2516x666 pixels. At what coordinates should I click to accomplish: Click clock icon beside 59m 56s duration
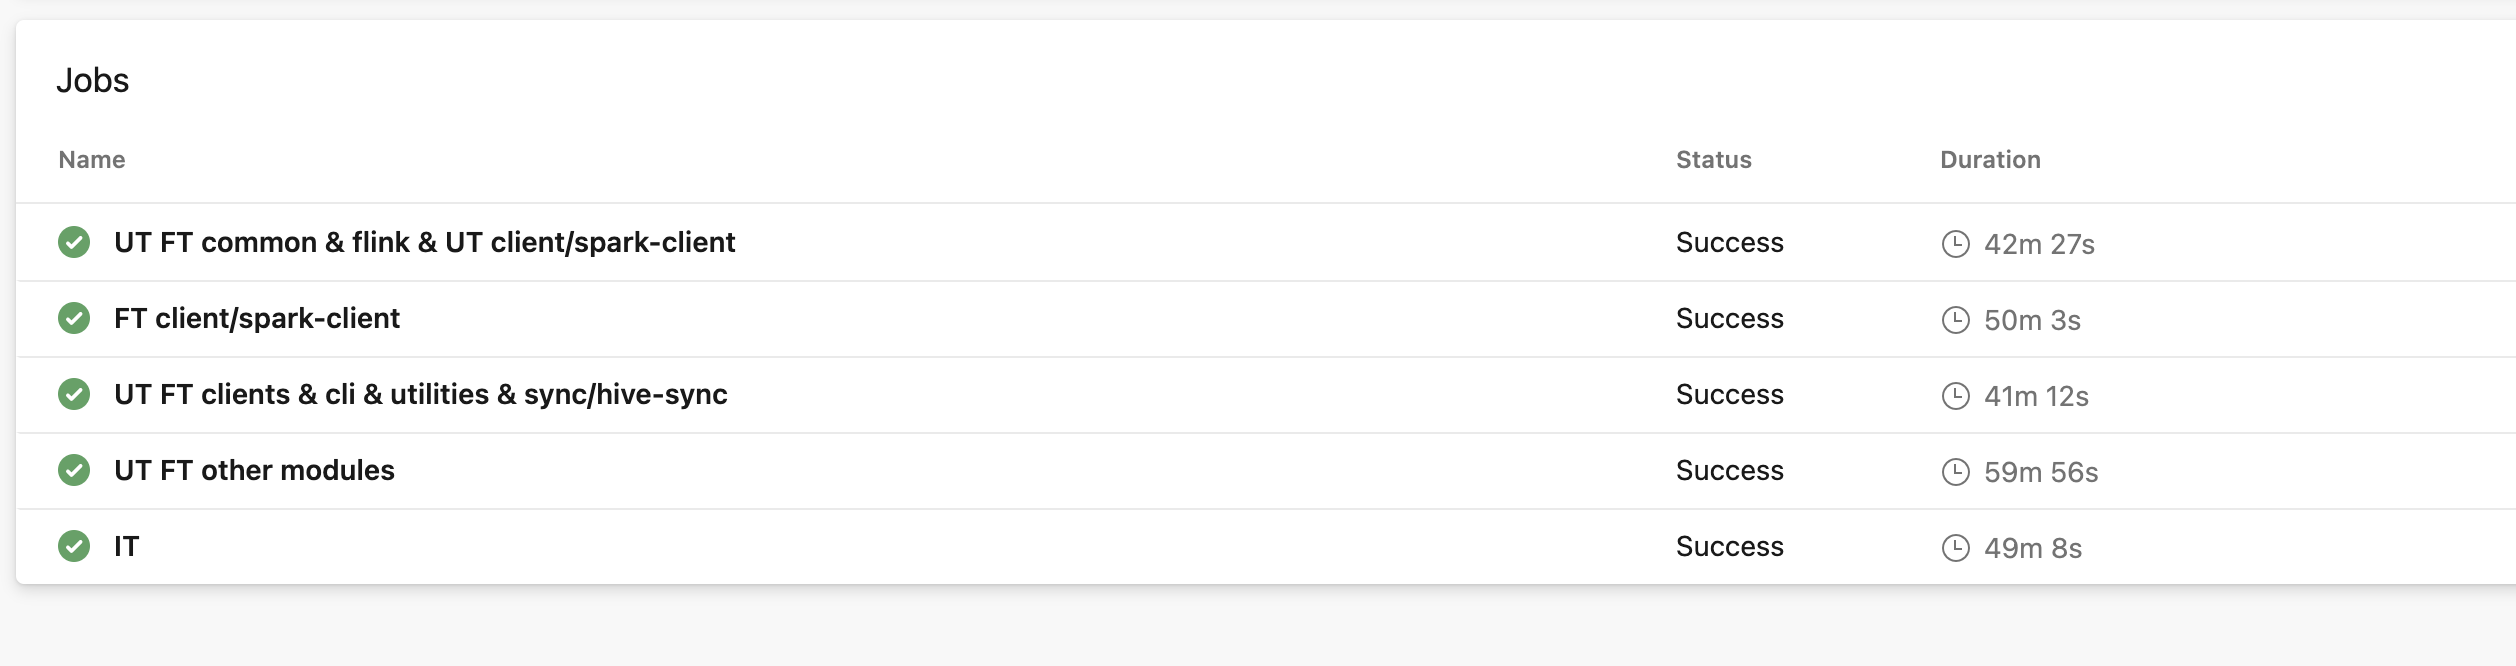(x=1955, y=472)
